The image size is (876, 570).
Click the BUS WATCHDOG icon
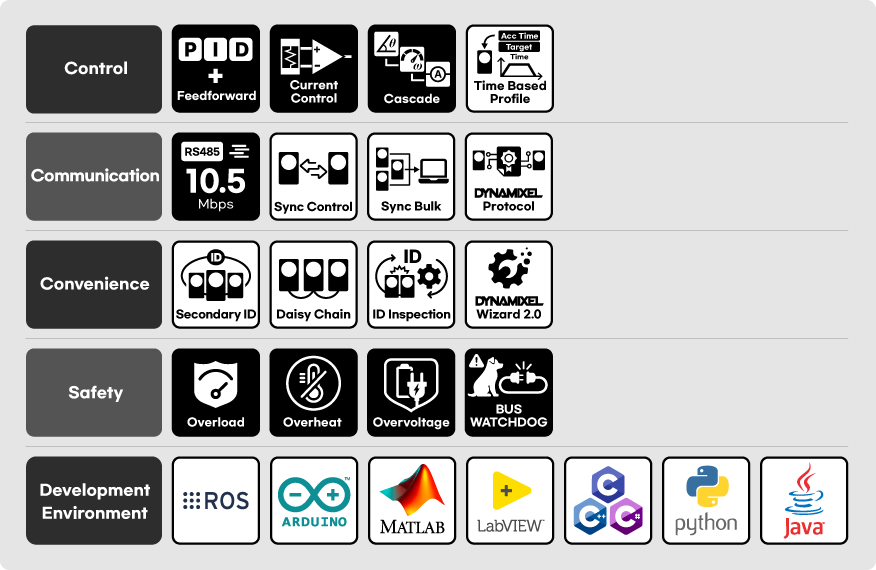point(509,392)
